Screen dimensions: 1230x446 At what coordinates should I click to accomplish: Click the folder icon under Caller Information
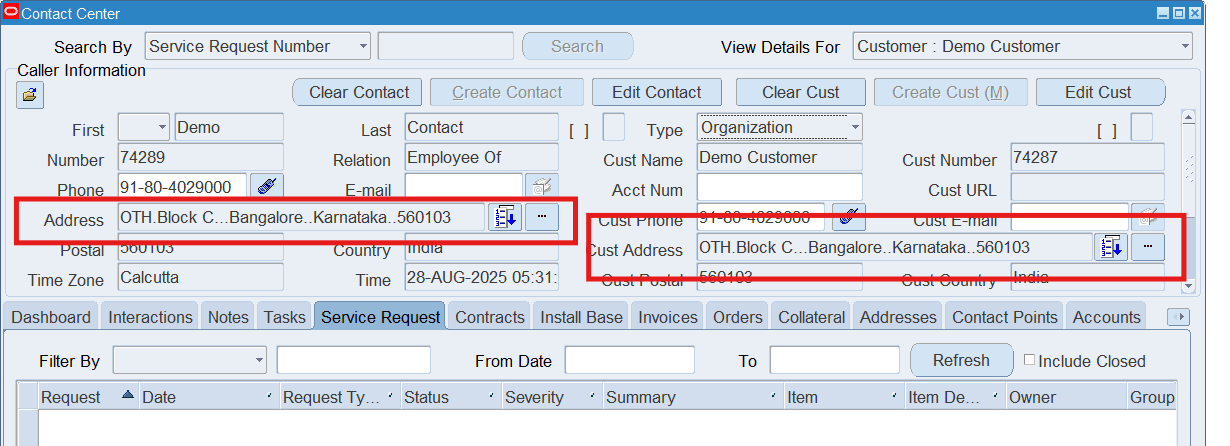click(30, 96)
